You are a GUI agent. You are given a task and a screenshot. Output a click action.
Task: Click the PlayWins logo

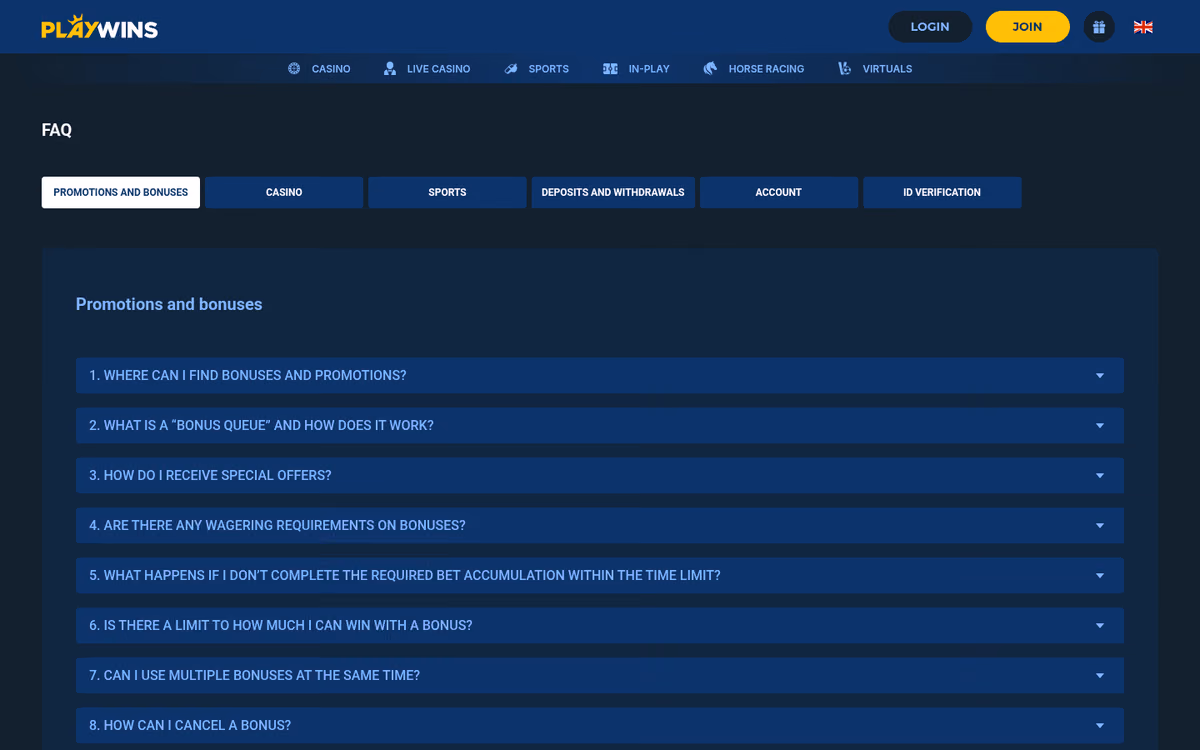tap(100, 27)
